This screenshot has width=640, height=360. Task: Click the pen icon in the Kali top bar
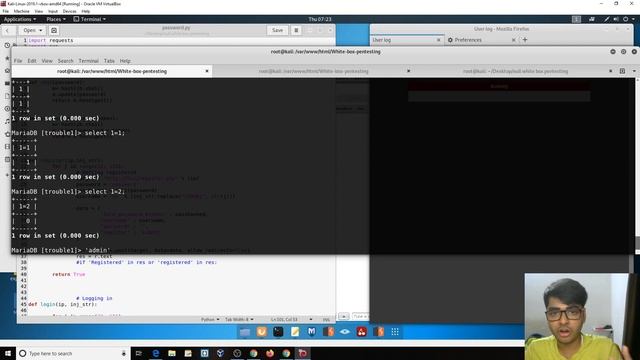point(607,19)
